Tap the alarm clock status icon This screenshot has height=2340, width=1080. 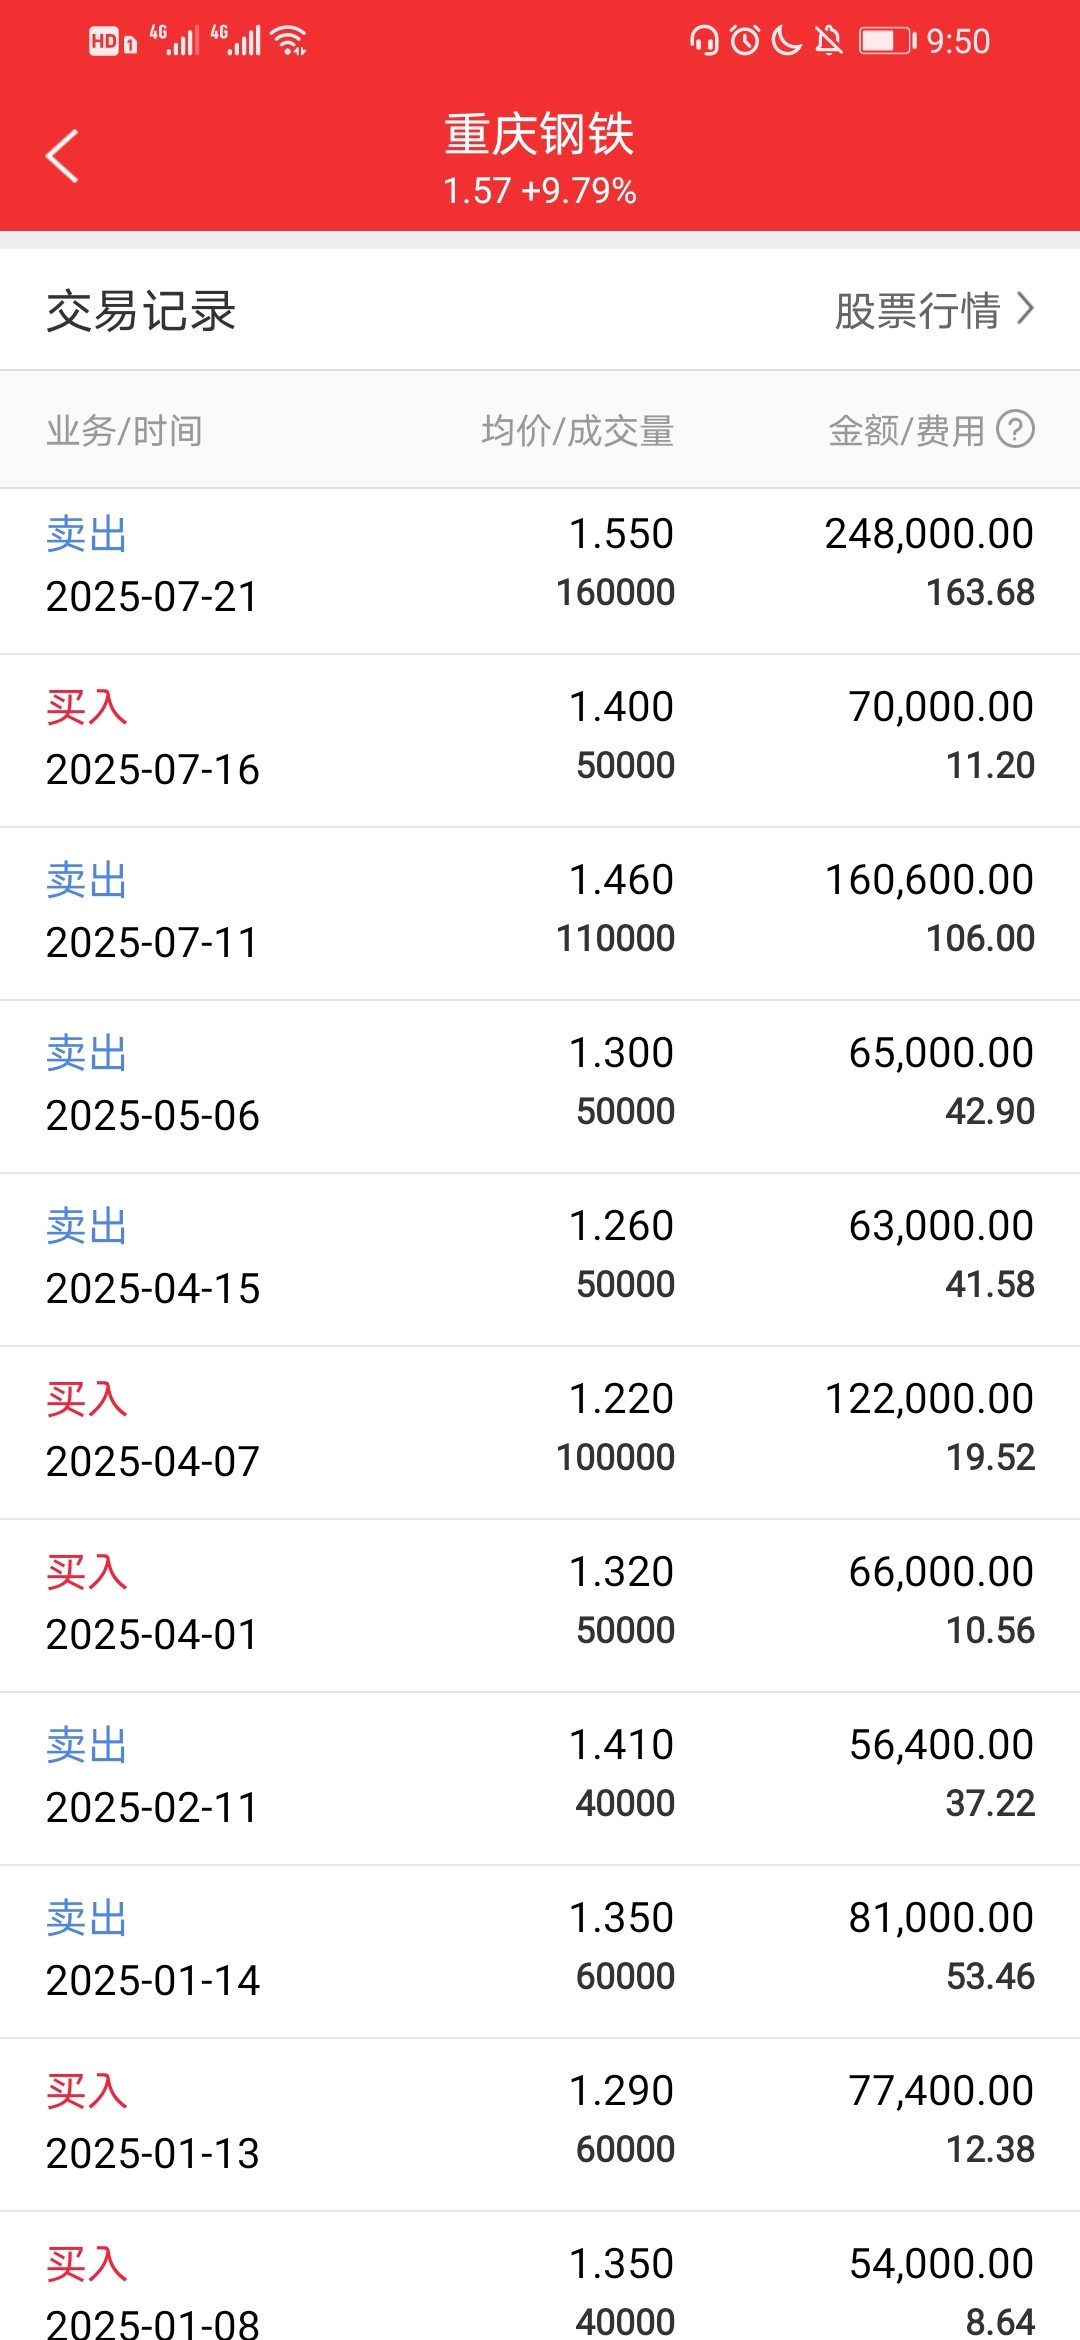745,40
